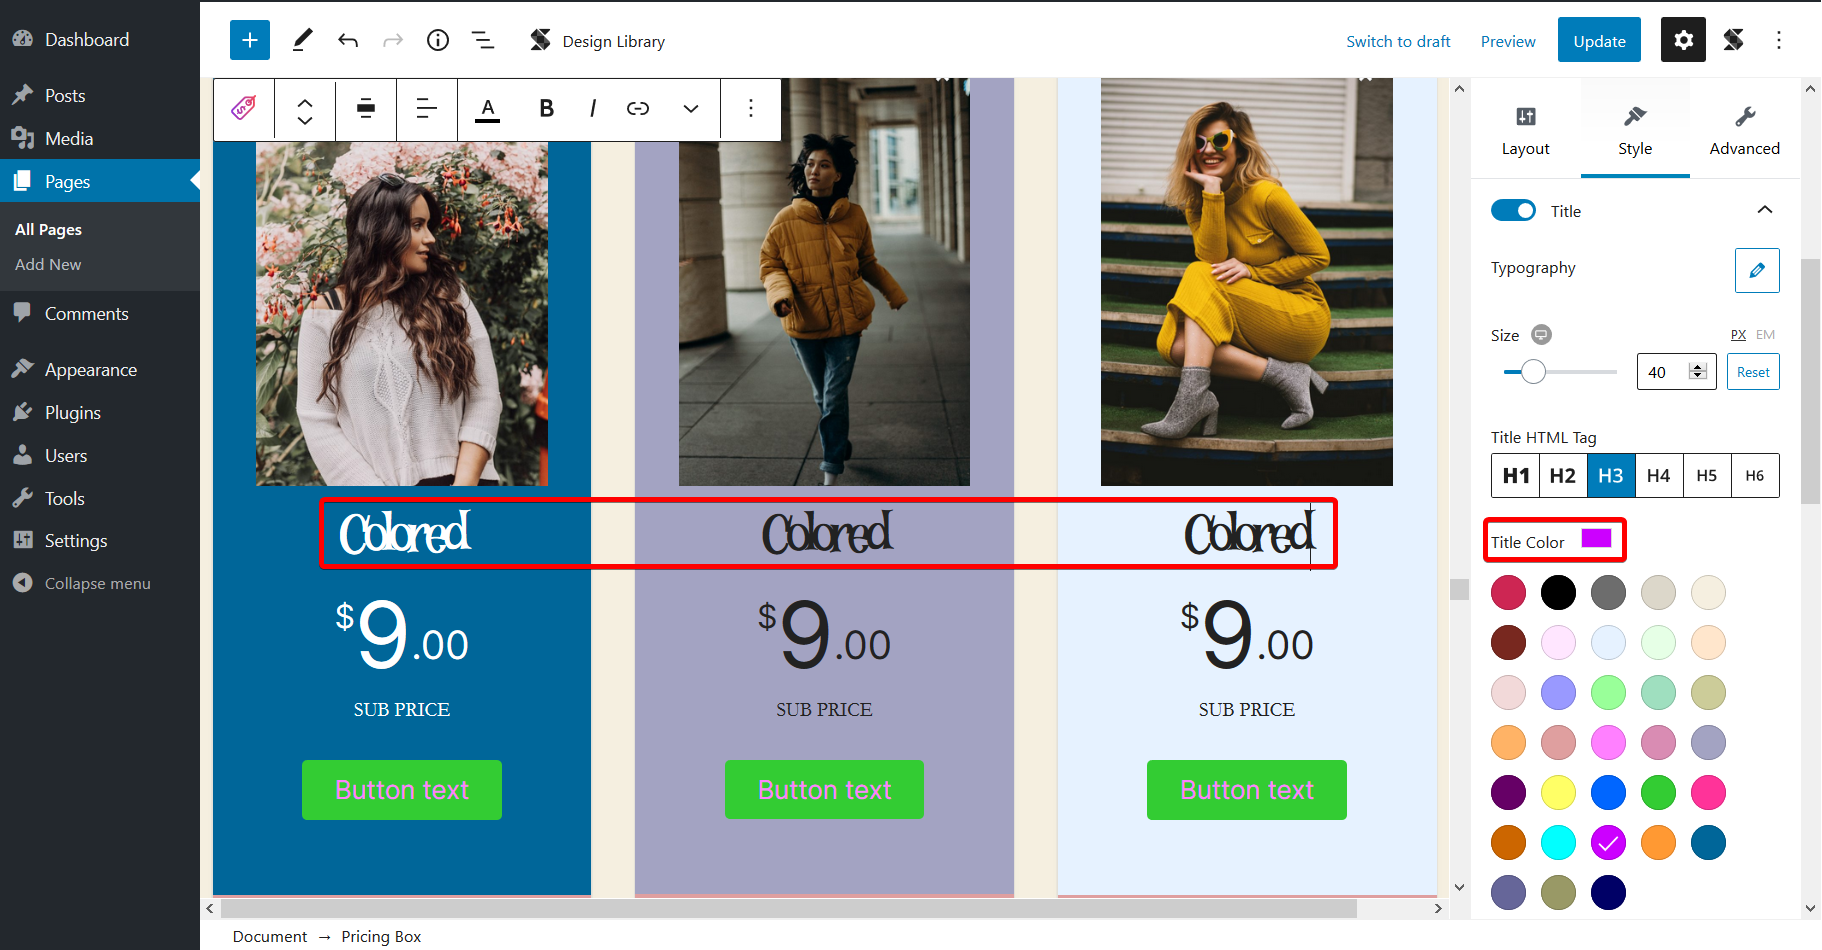Change block alignment in toolbar
The height and width of the screenshot is (950, 1822).
[x=366, y=108]
